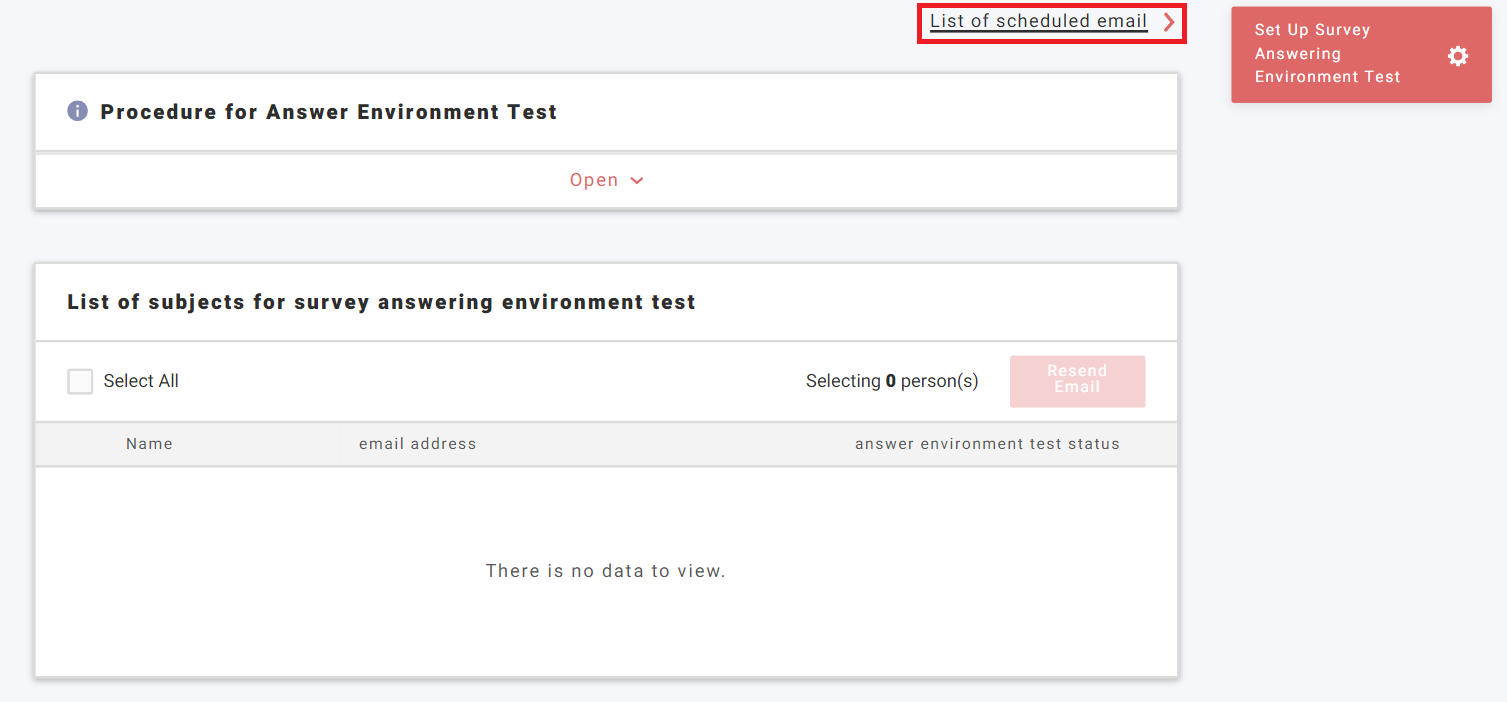This screenshot has height=702, width=1507.
Task: Click the Selecting 0 person(s) counter
Action: coord(891,381)
